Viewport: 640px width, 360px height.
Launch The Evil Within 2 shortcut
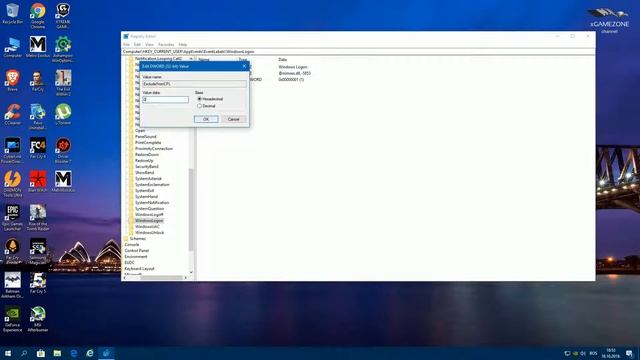(x=63, y=83)
